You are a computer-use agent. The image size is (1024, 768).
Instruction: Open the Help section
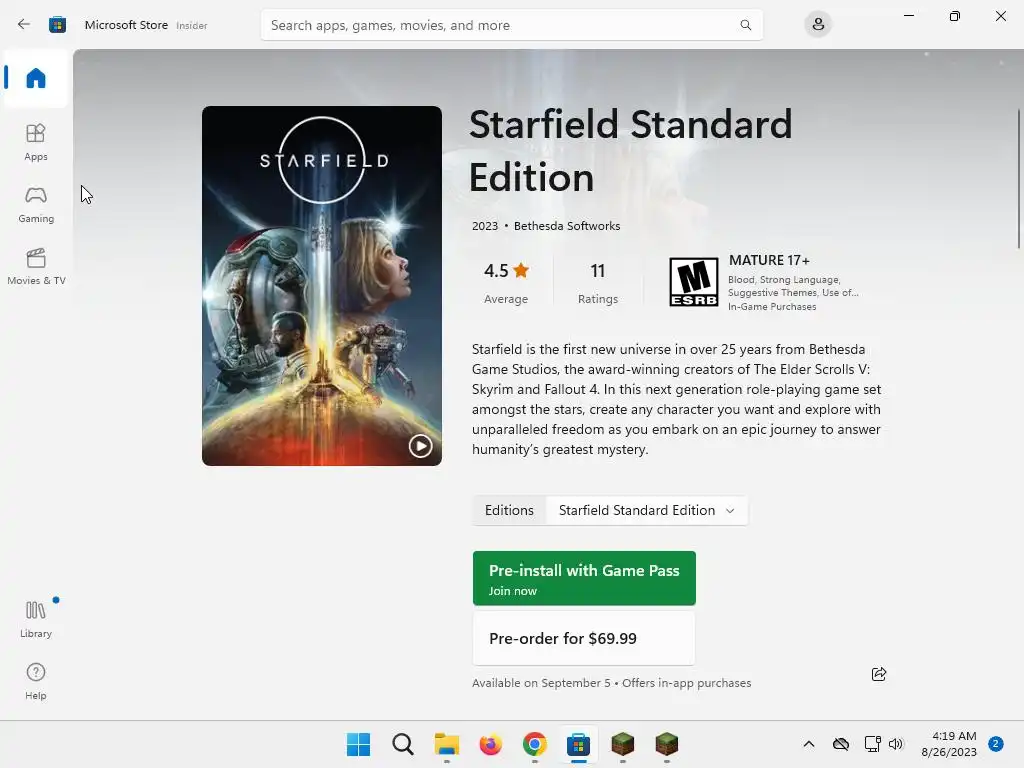click(36, 681)
